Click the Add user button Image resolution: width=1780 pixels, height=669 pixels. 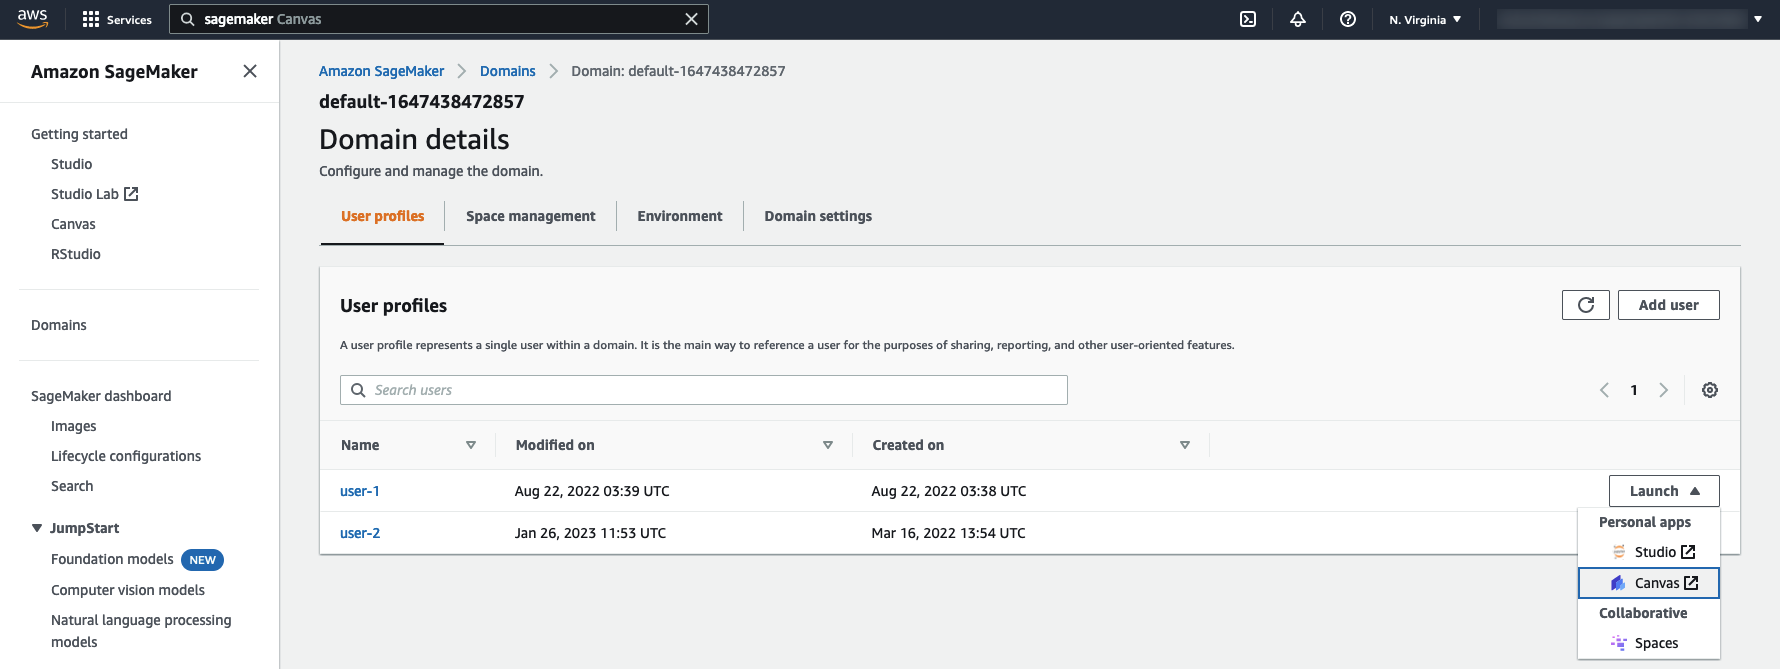1668,305
